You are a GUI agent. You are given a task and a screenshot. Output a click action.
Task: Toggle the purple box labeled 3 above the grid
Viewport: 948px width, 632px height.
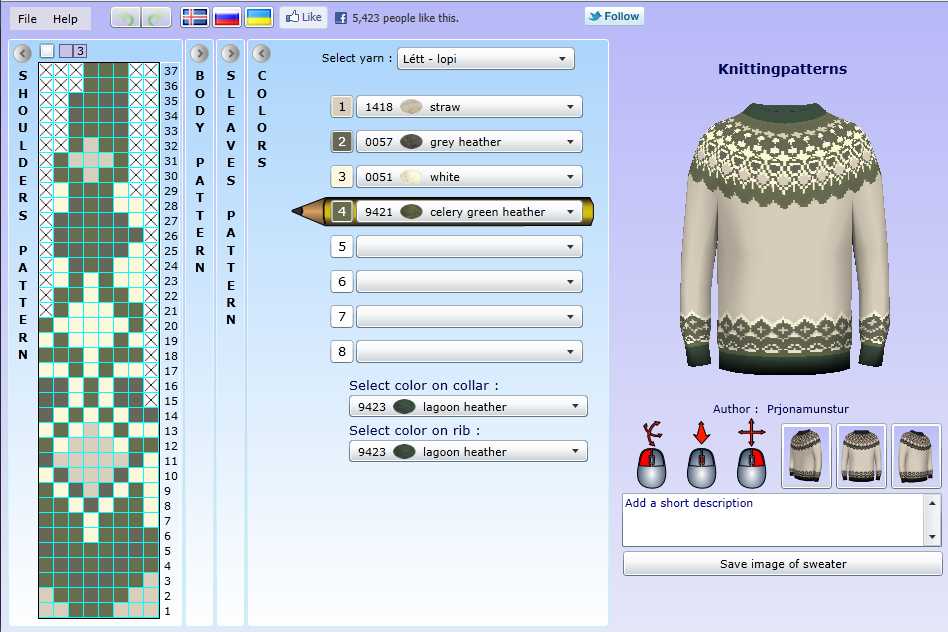click(x=73, y=51)
